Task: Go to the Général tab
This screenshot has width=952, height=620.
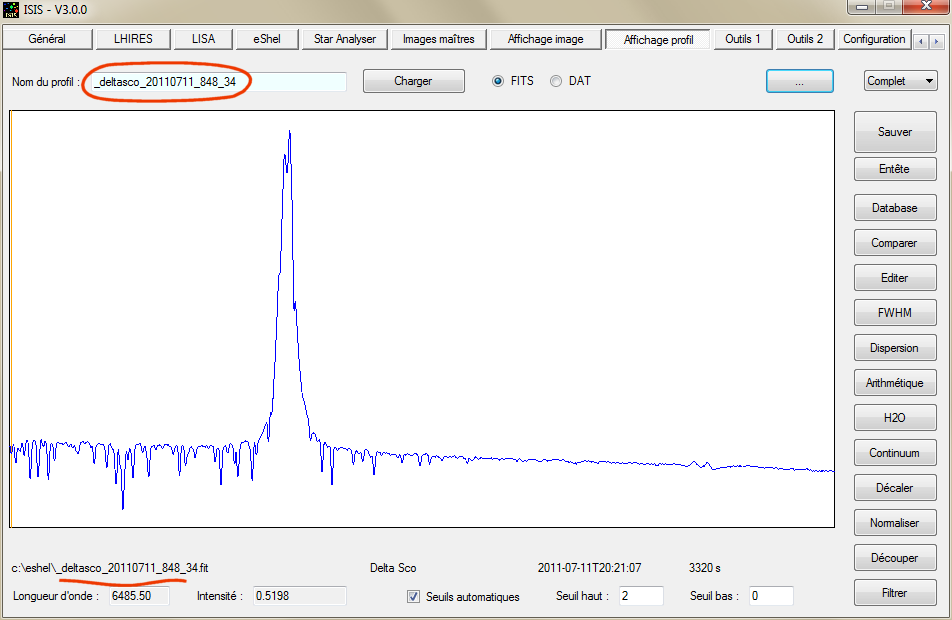Action: coord(46,39)
